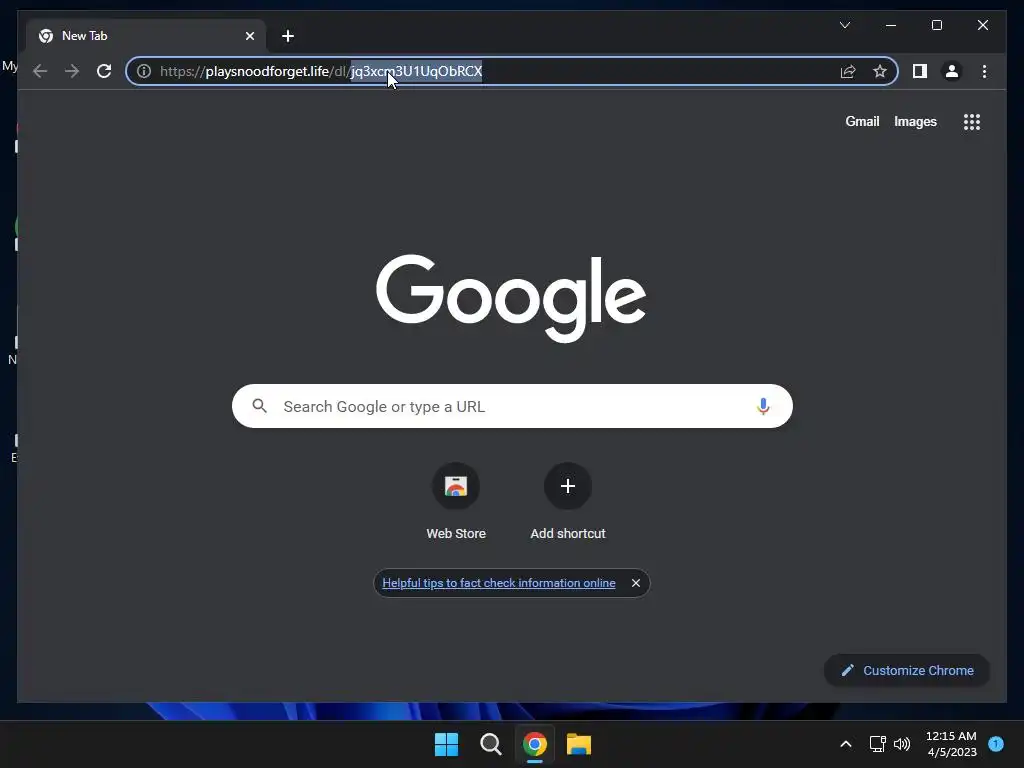Close the New Tab tab

click(249, 36)
